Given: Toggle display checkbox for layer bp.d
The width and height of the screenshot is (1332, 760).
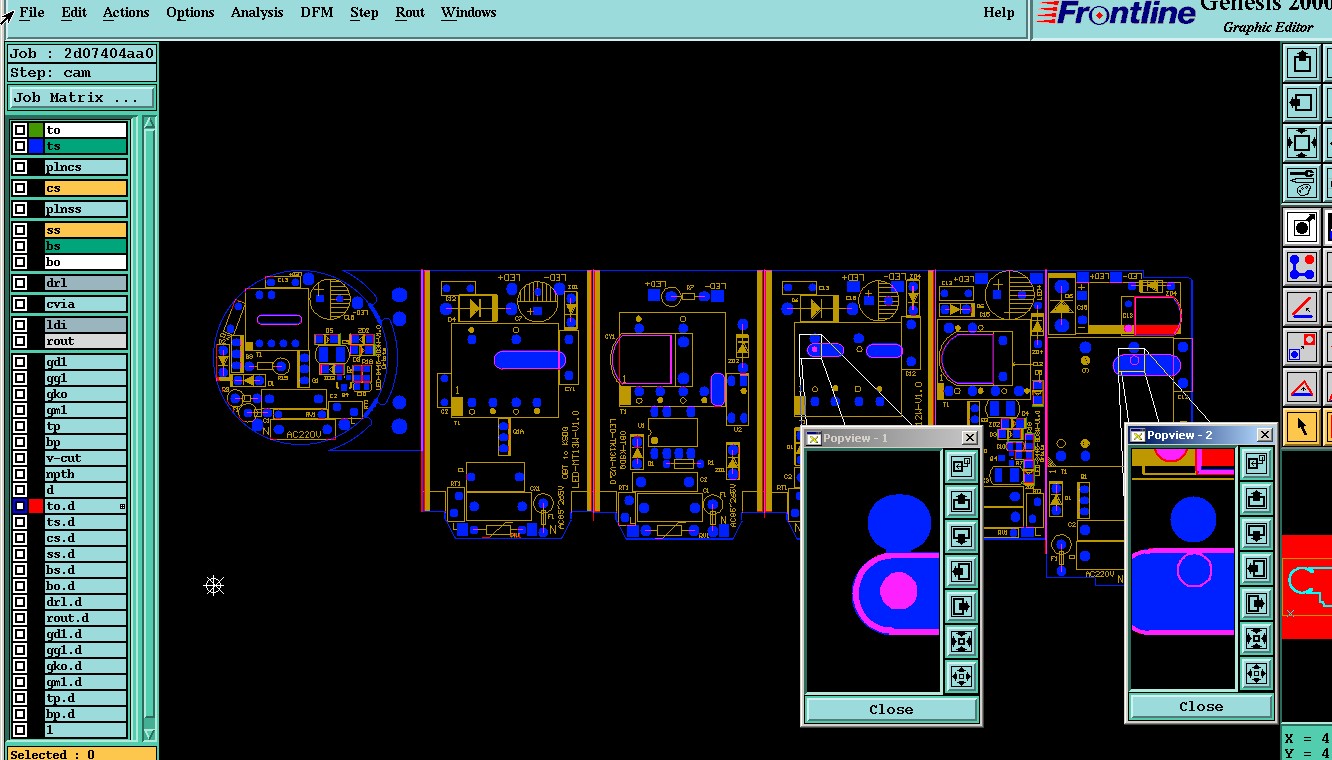Looking at the screenshot, I should point(20,714).
